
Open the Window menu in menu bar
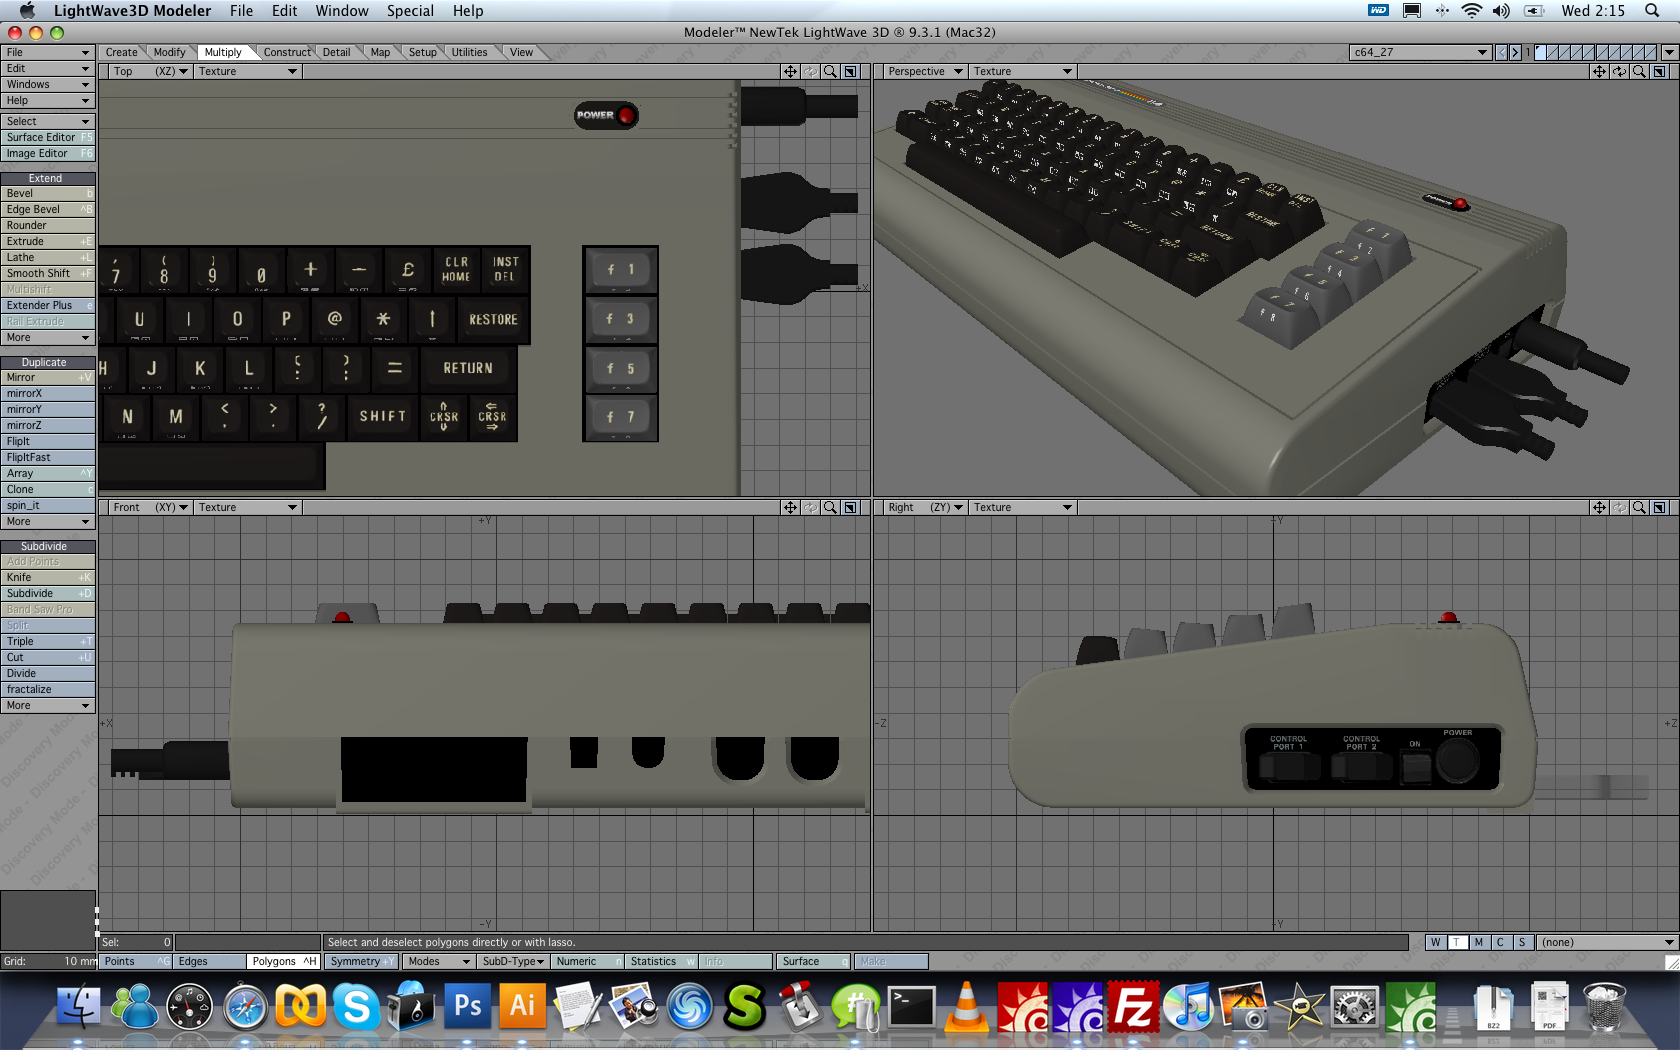(342, 11)
